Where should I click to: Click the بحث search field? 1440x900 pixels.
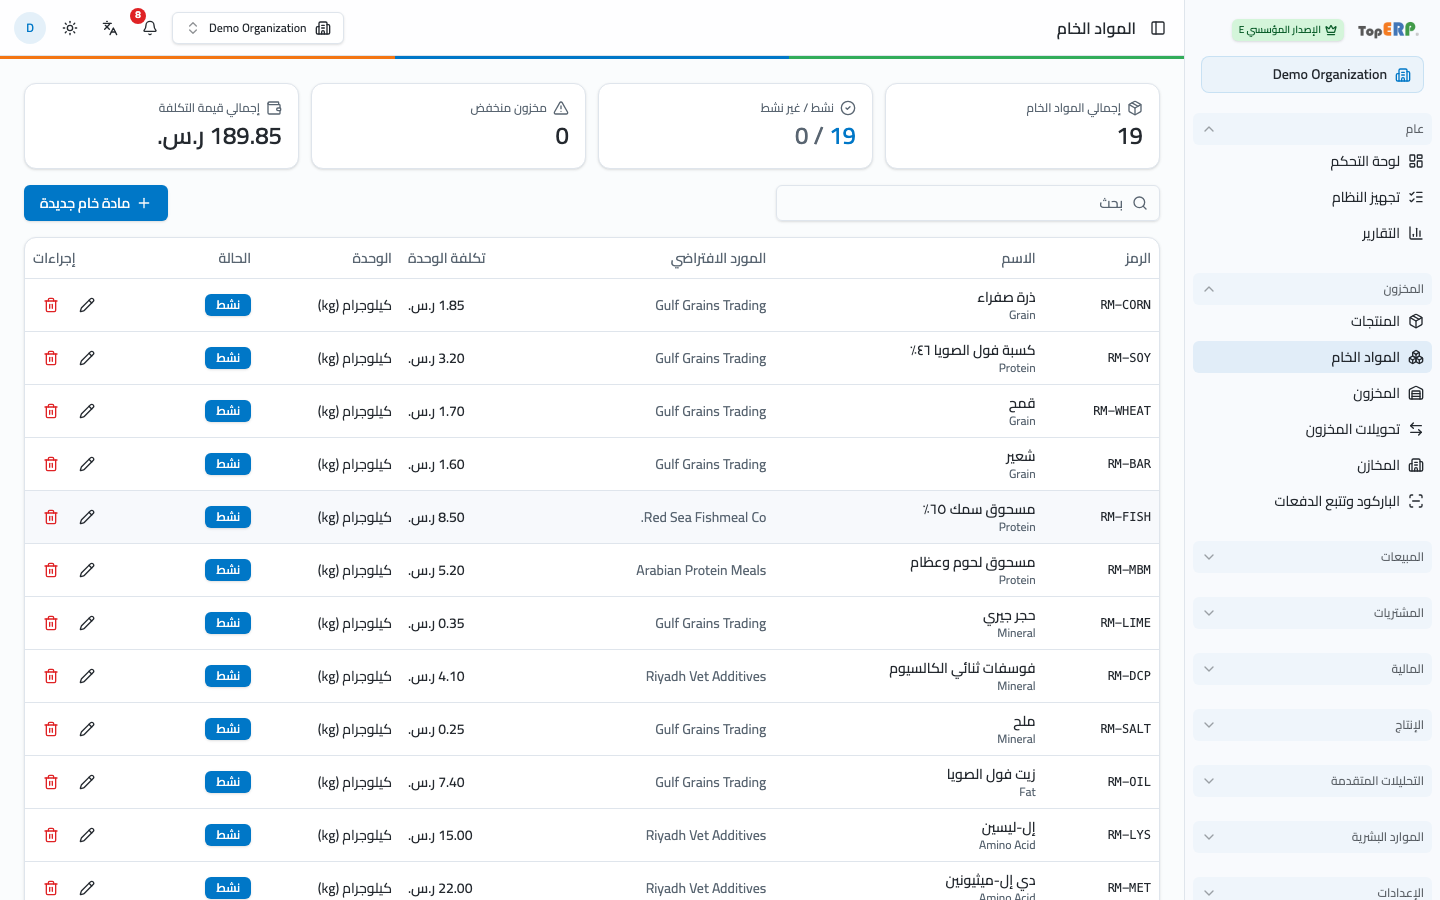[968, 203]
